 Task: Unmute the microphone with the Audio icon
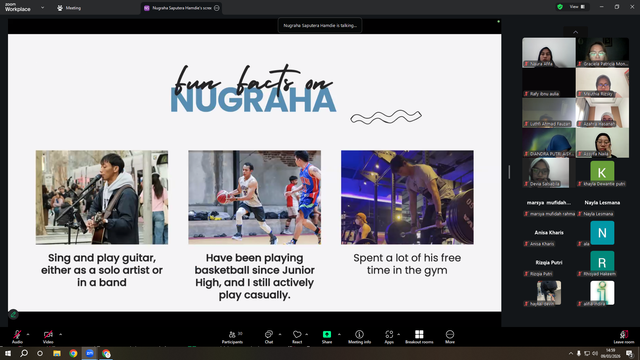[17, 336]
